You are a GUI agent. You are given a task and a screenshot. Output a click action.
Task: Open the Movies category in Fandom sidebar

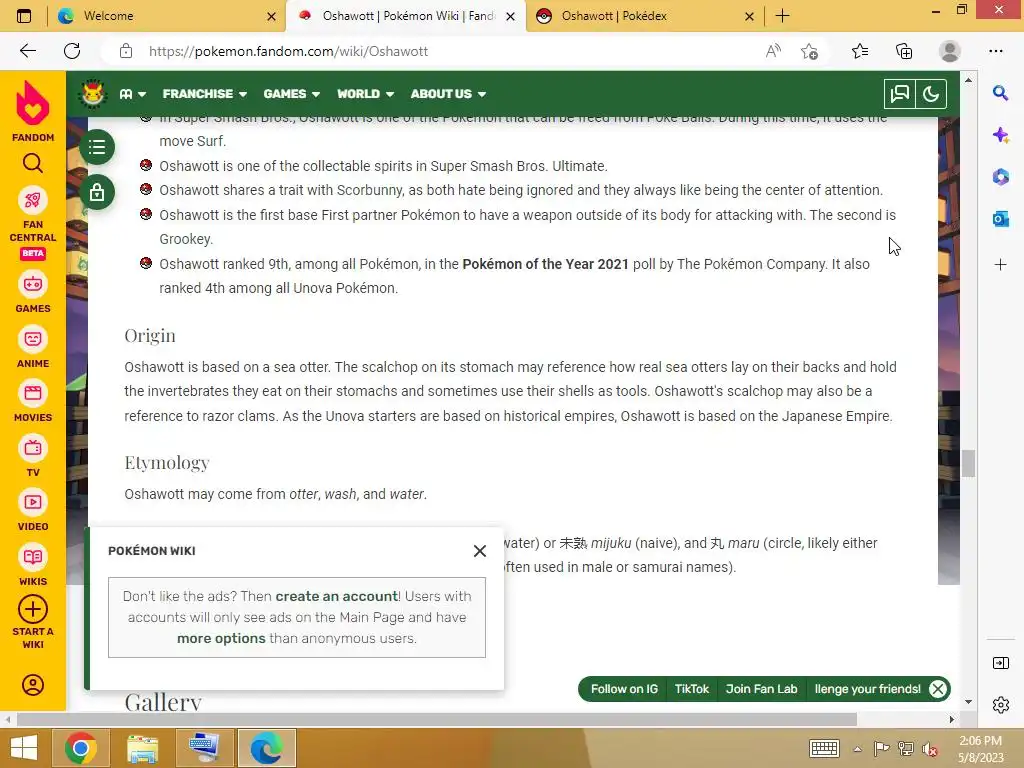(x=33, y=402)
